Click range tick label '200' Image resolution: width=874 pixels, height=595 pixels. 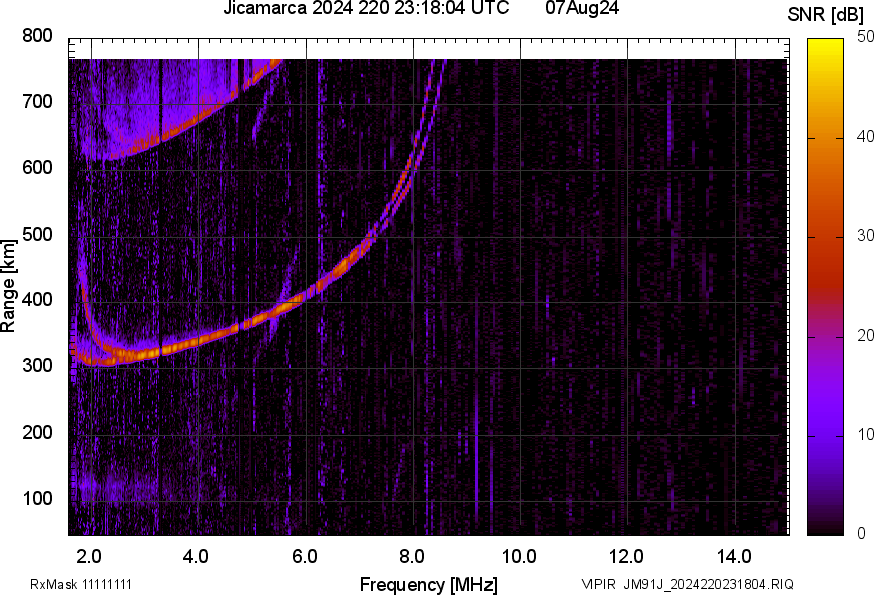pos(37,432)
